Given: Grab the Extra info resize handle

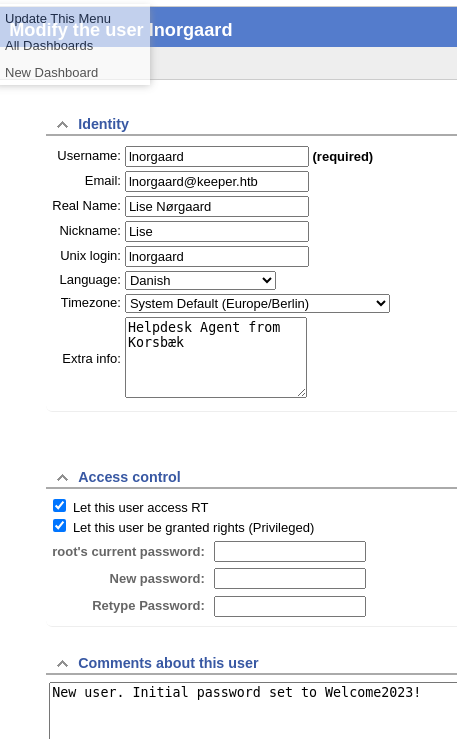Looking at the screenshot, I should [302, 393].
